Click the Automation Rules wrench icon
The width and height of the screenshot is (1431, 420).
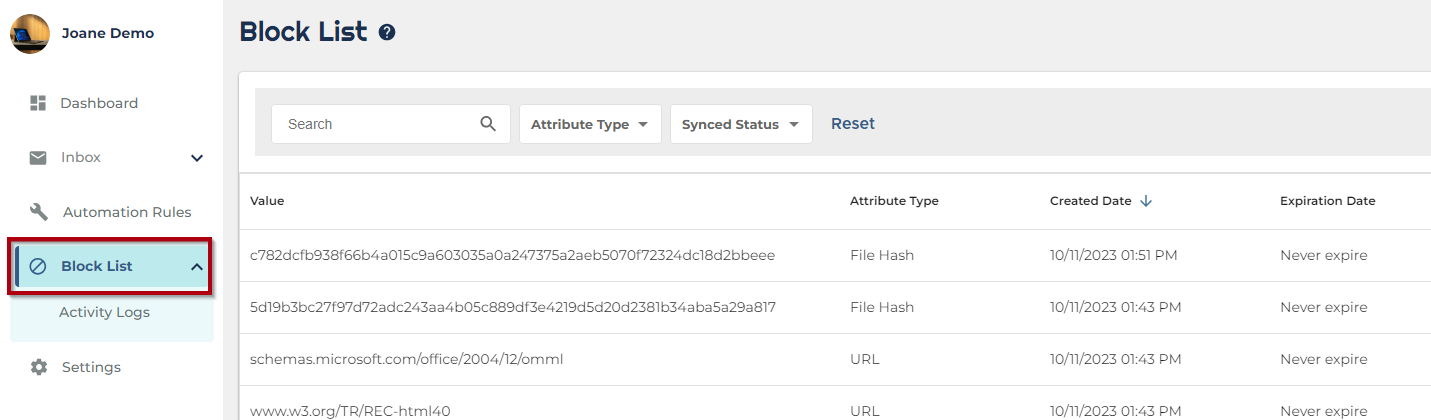coord(39,212)
